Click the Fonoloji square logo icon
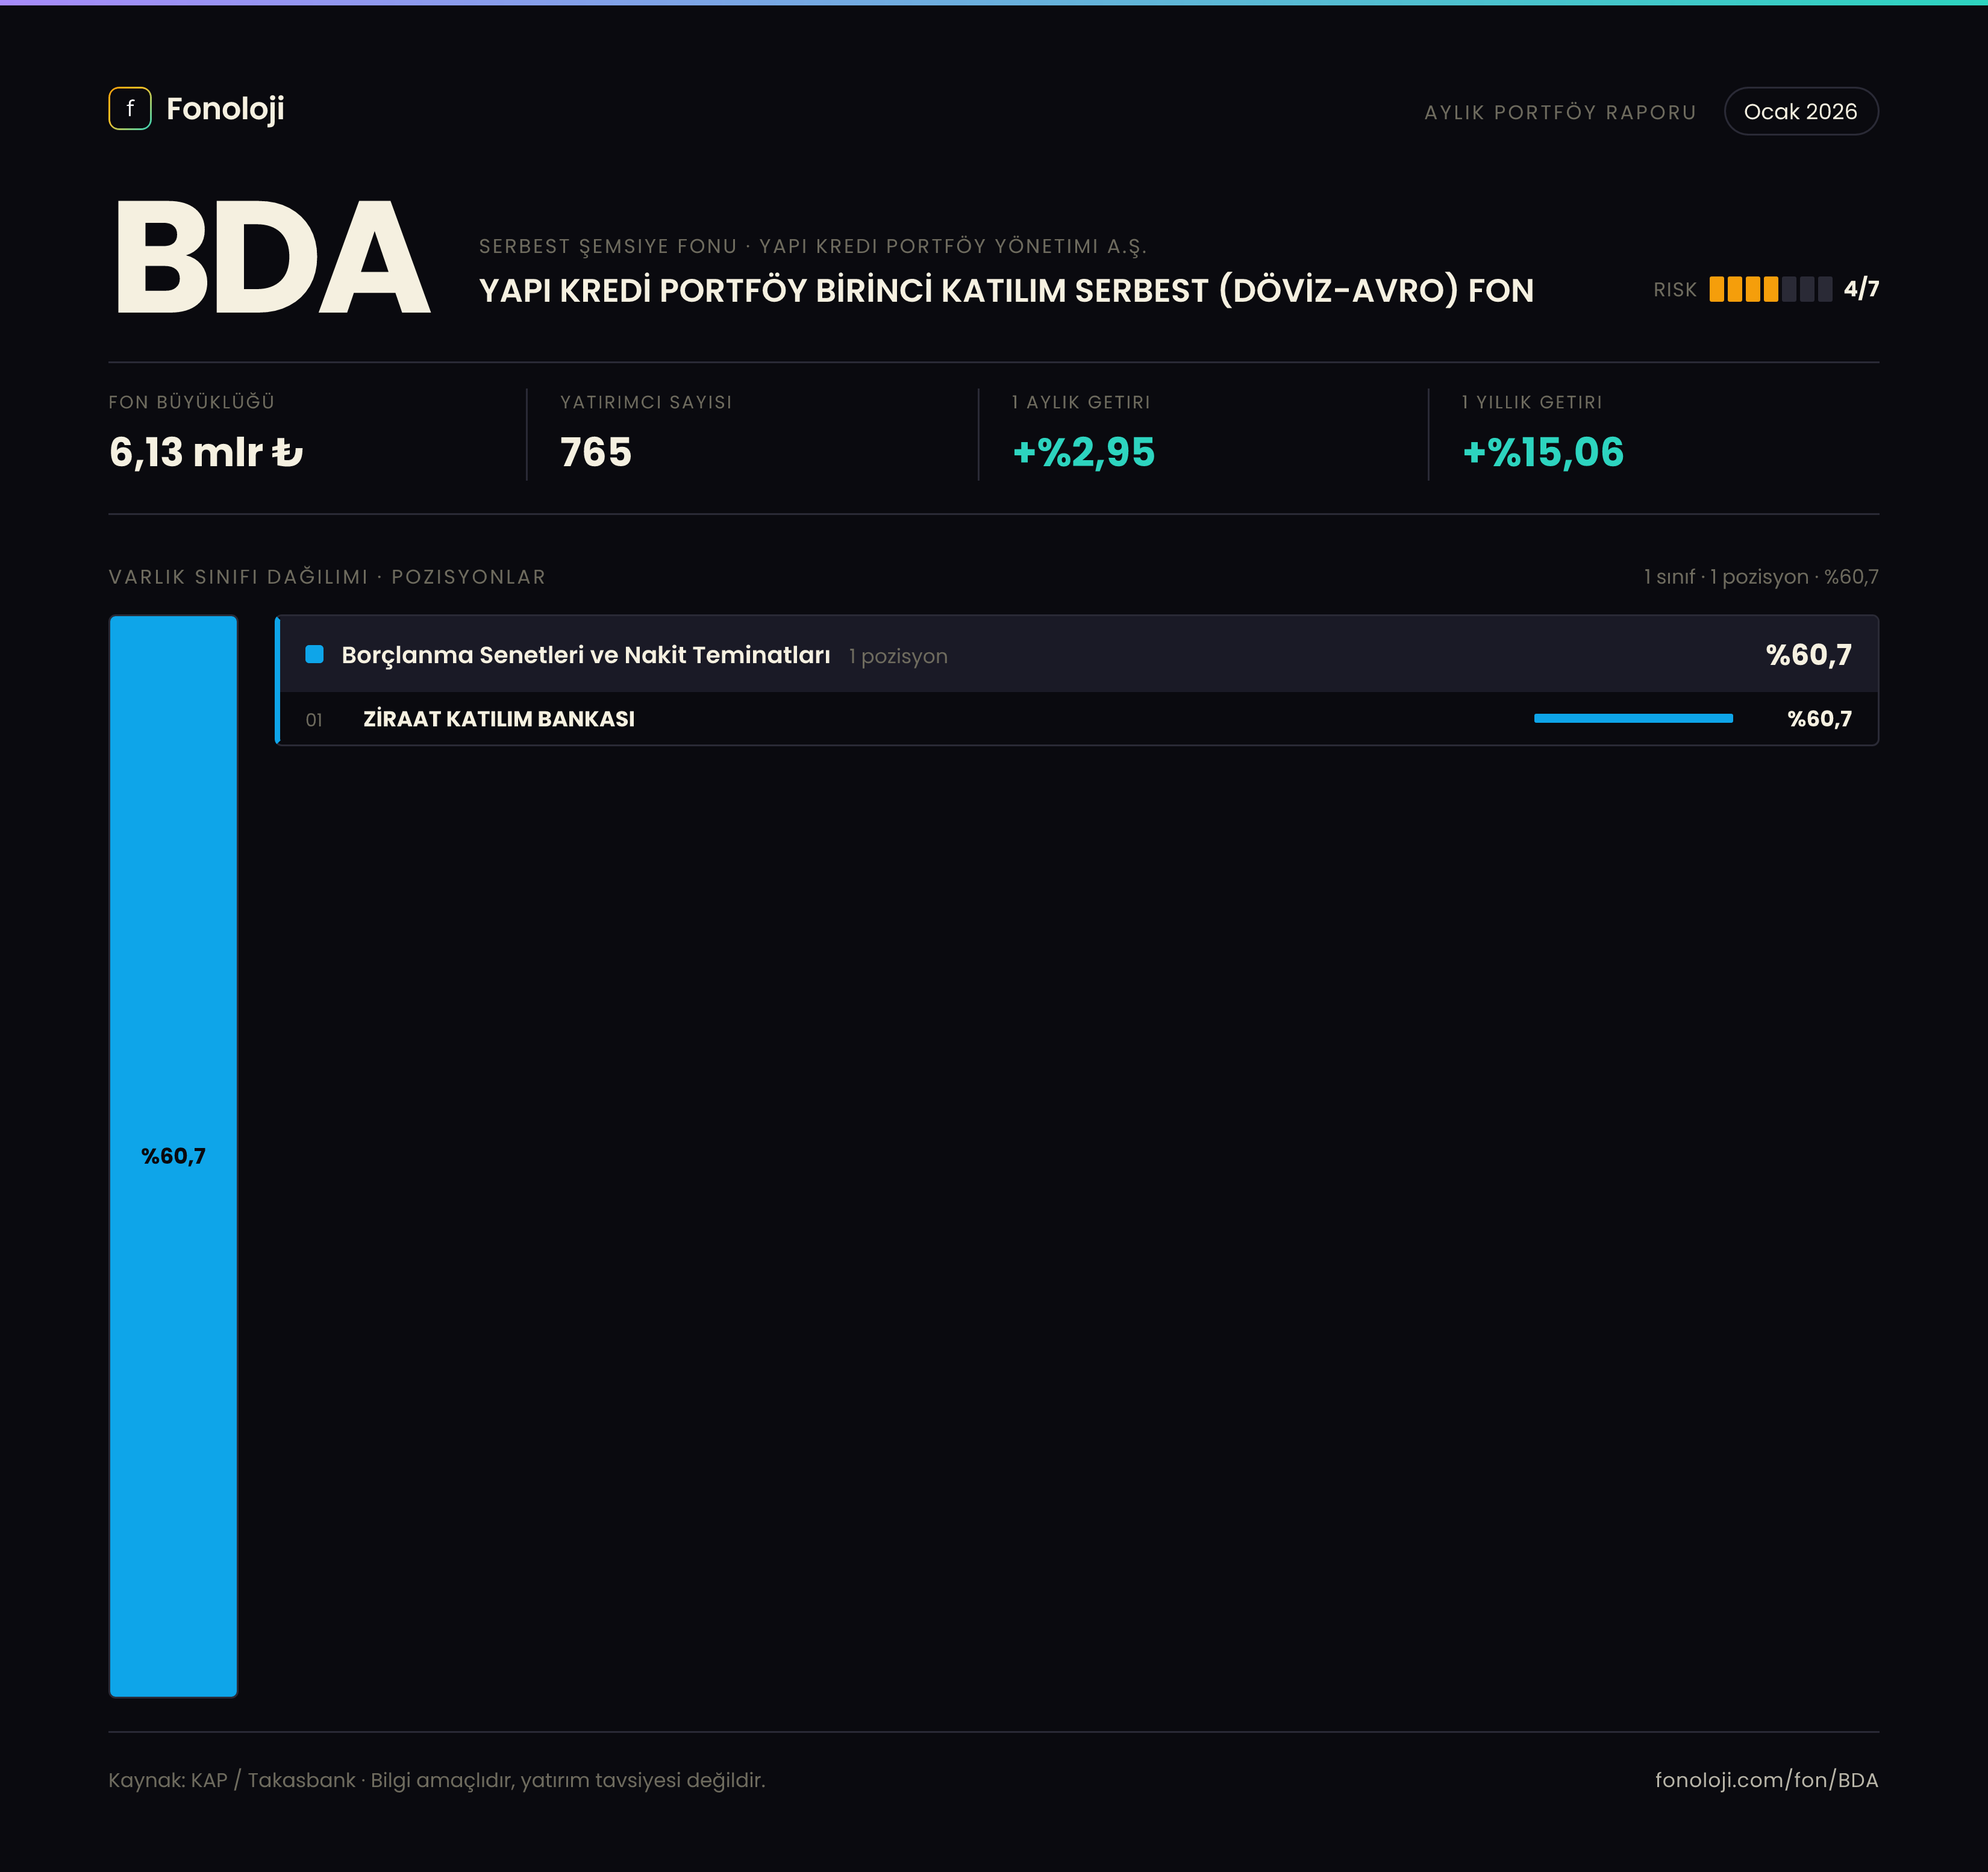 (130, 109)
